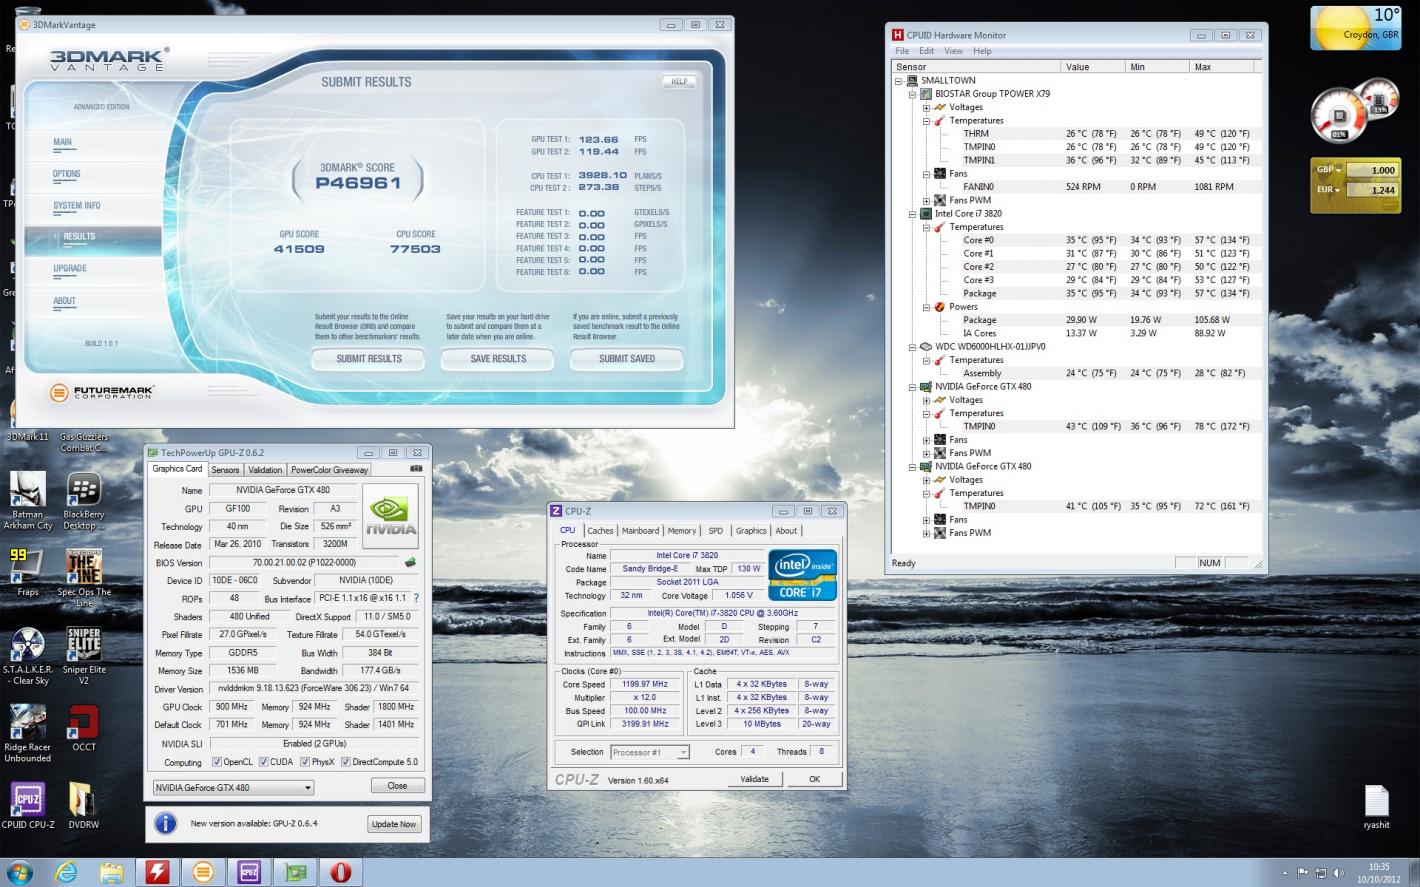Viewport: 1420px width, 887px height.
Task: Click the OK button in CPU-Z
Action: 814,779
